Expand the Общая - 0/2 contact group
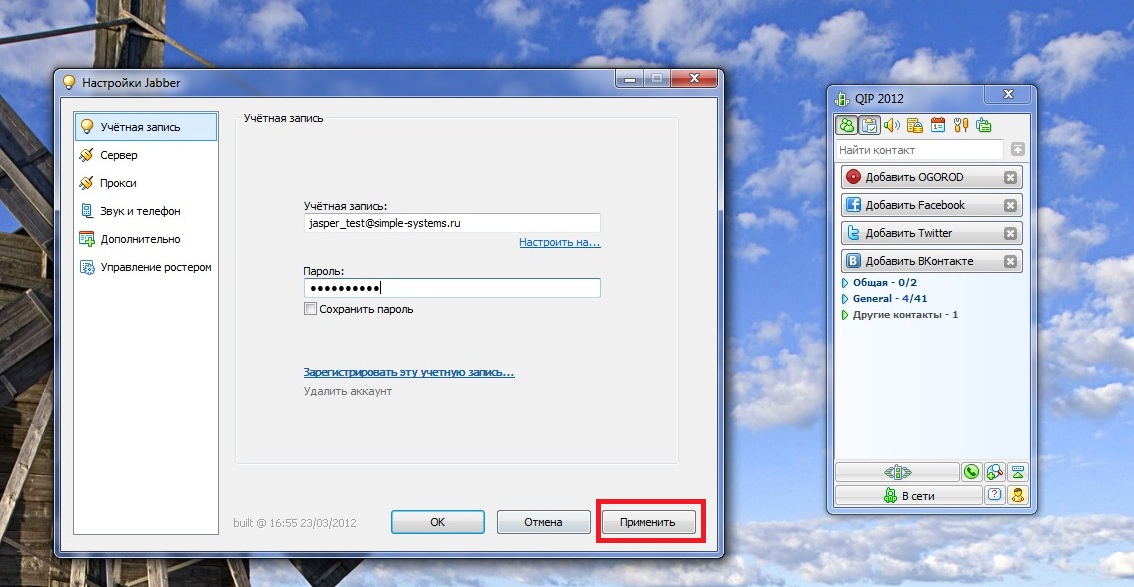This screenshot has height=587, width=1134. click(x=845, y=283)
